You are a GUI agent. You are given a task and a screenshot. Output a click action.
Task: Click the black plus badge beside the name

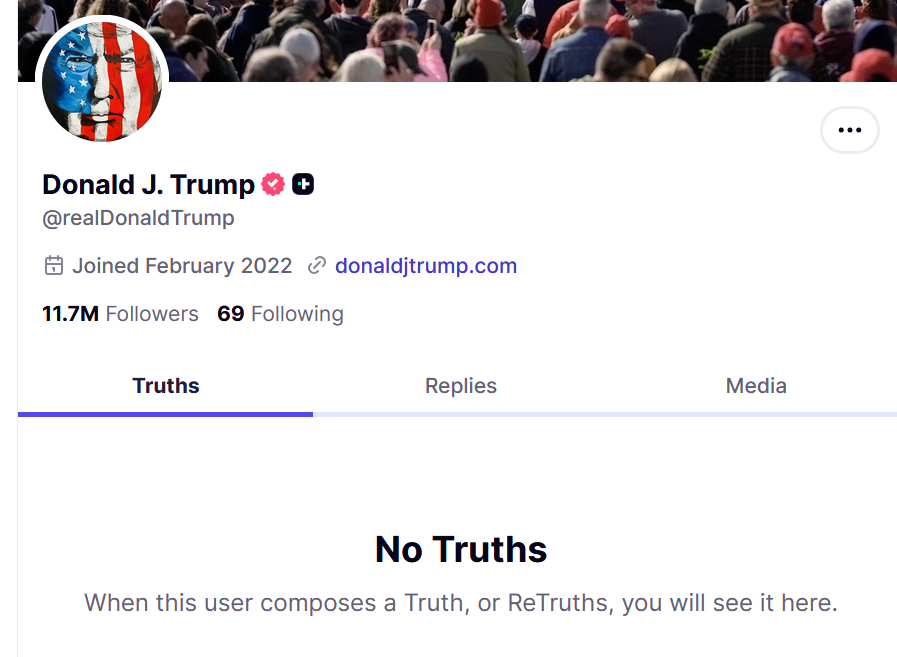303,184
